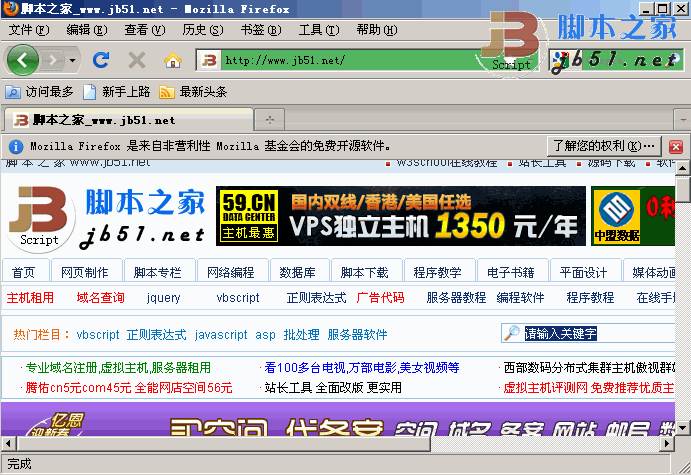
Task: Open the back/forward history dropdown arrow
Action: (x=72, y=60)
